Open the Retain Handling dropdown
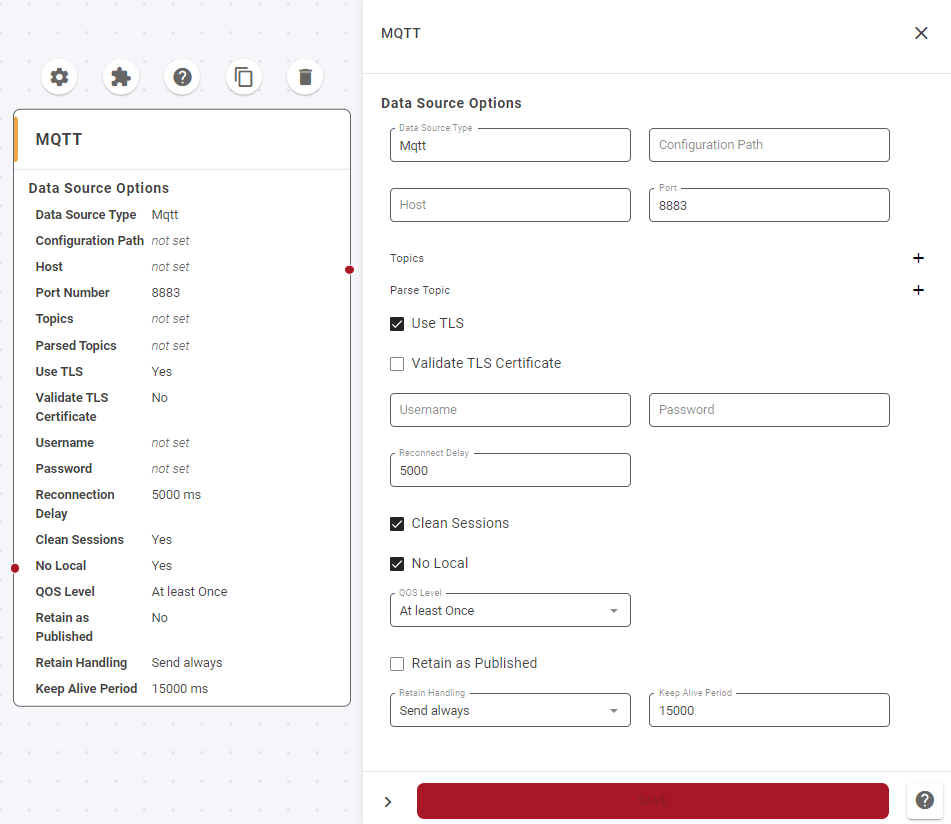 pos(510,710)
